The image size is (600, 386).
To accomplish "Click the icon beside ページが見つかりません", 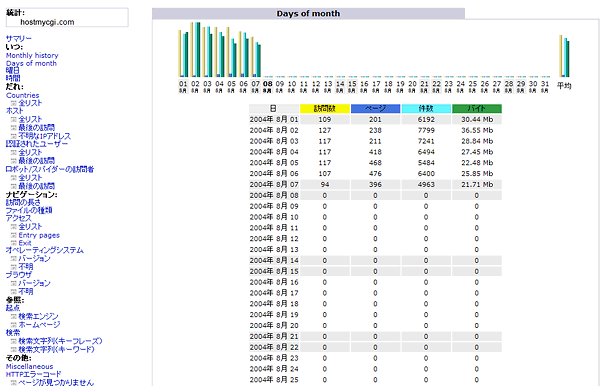I will (13, 383).
